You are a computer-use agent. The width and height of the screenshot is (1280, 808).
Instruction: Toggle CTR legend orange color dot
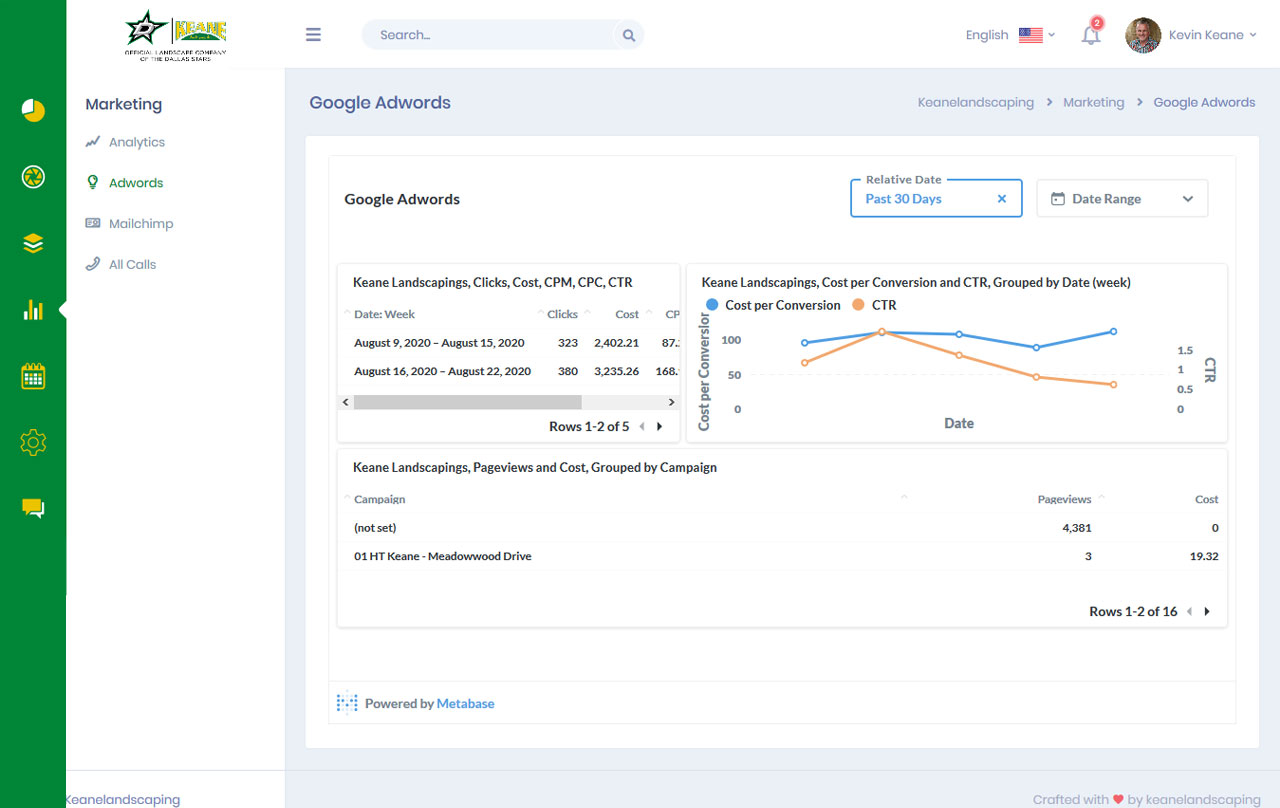[858, 305]
